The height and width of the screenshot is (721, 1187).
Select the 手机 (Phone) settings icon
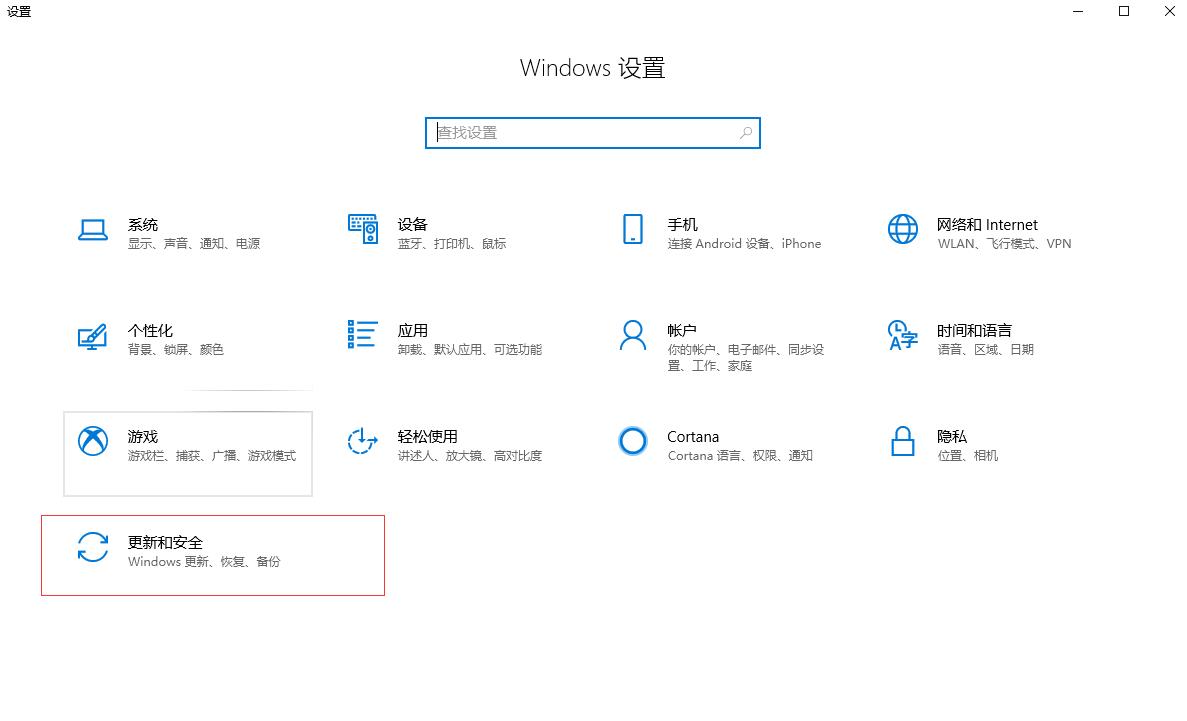(632, 230)
